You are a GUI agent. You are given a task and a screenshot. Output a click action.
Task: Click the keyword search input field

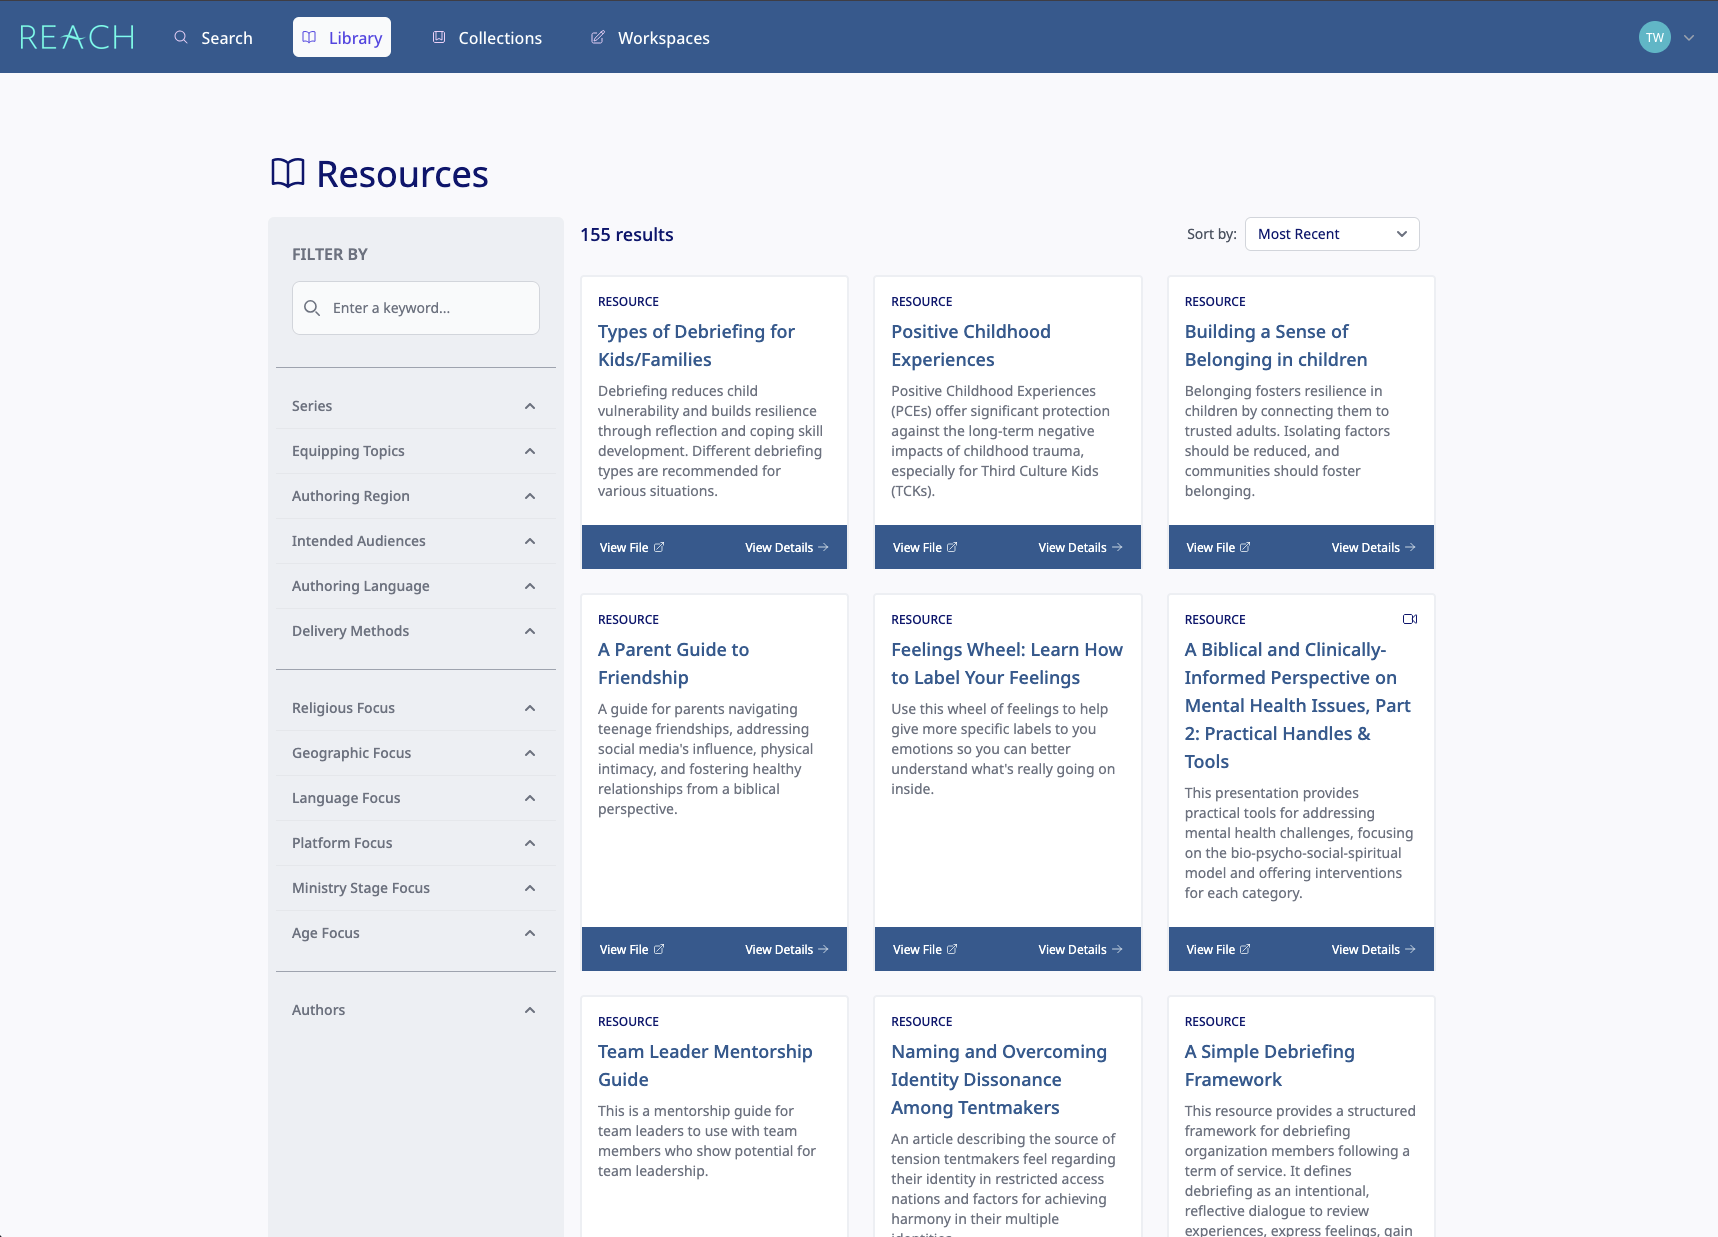(x=415, y=308)
